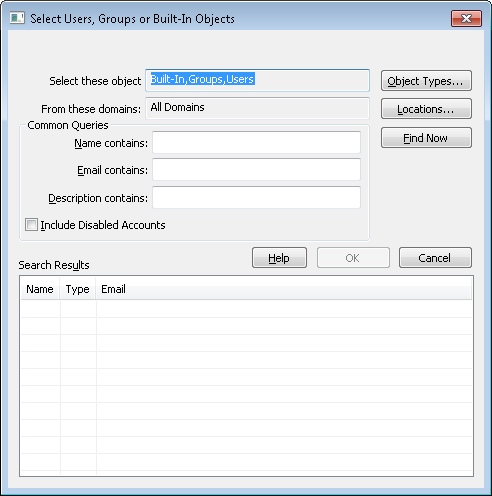Screen dimensions: 492x496
Task: Click Find Now to search
Action: (x=426, y=137)
